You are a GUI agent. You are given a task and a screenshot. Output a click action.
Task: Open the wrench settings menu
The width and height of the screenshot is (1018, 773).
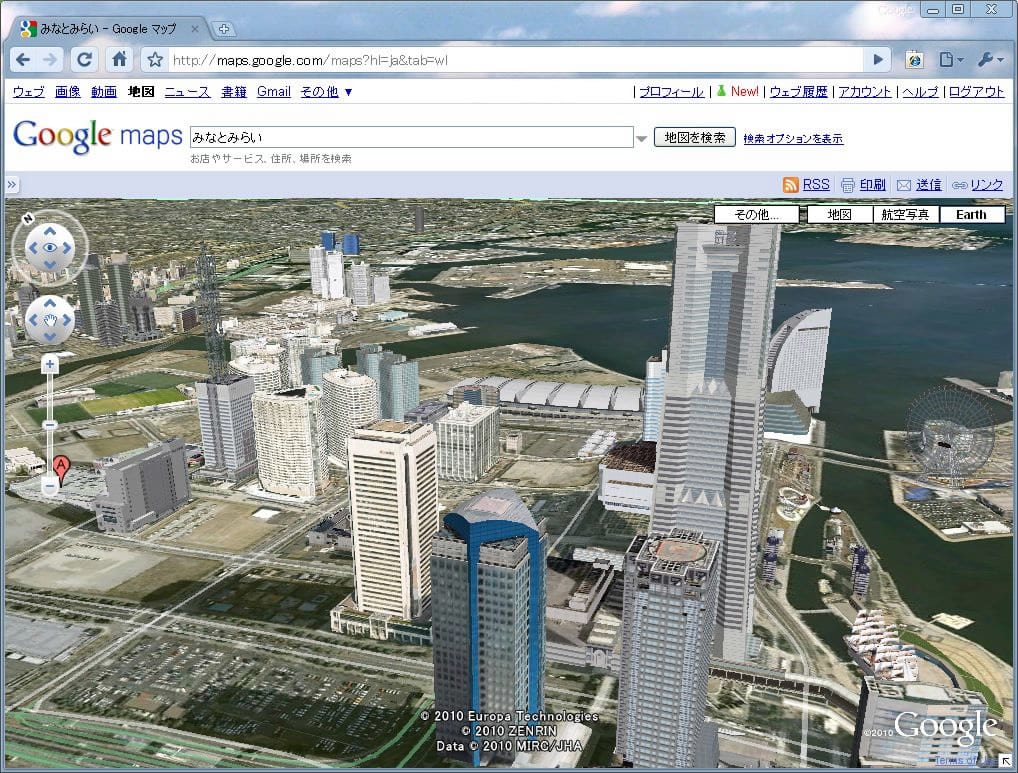[x=988, y=60]
